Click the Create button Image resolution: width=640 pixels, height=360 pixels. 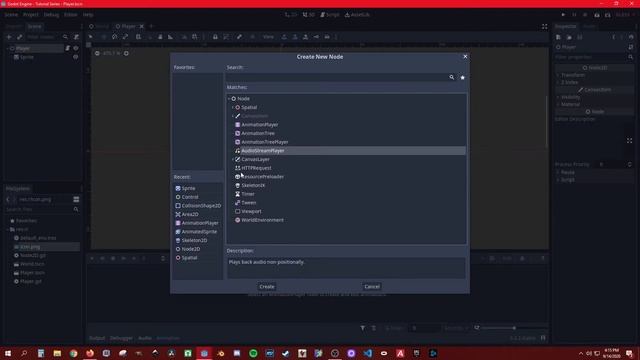click(267, 287)
